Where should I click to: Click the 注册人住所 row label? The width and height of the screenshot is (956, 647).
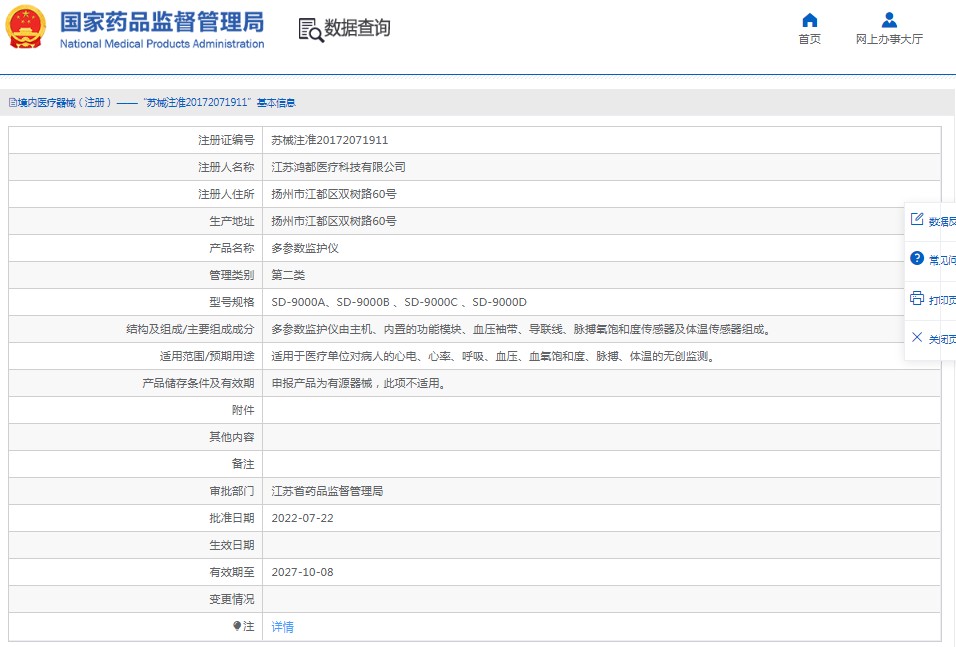click(x=226, y=194)
